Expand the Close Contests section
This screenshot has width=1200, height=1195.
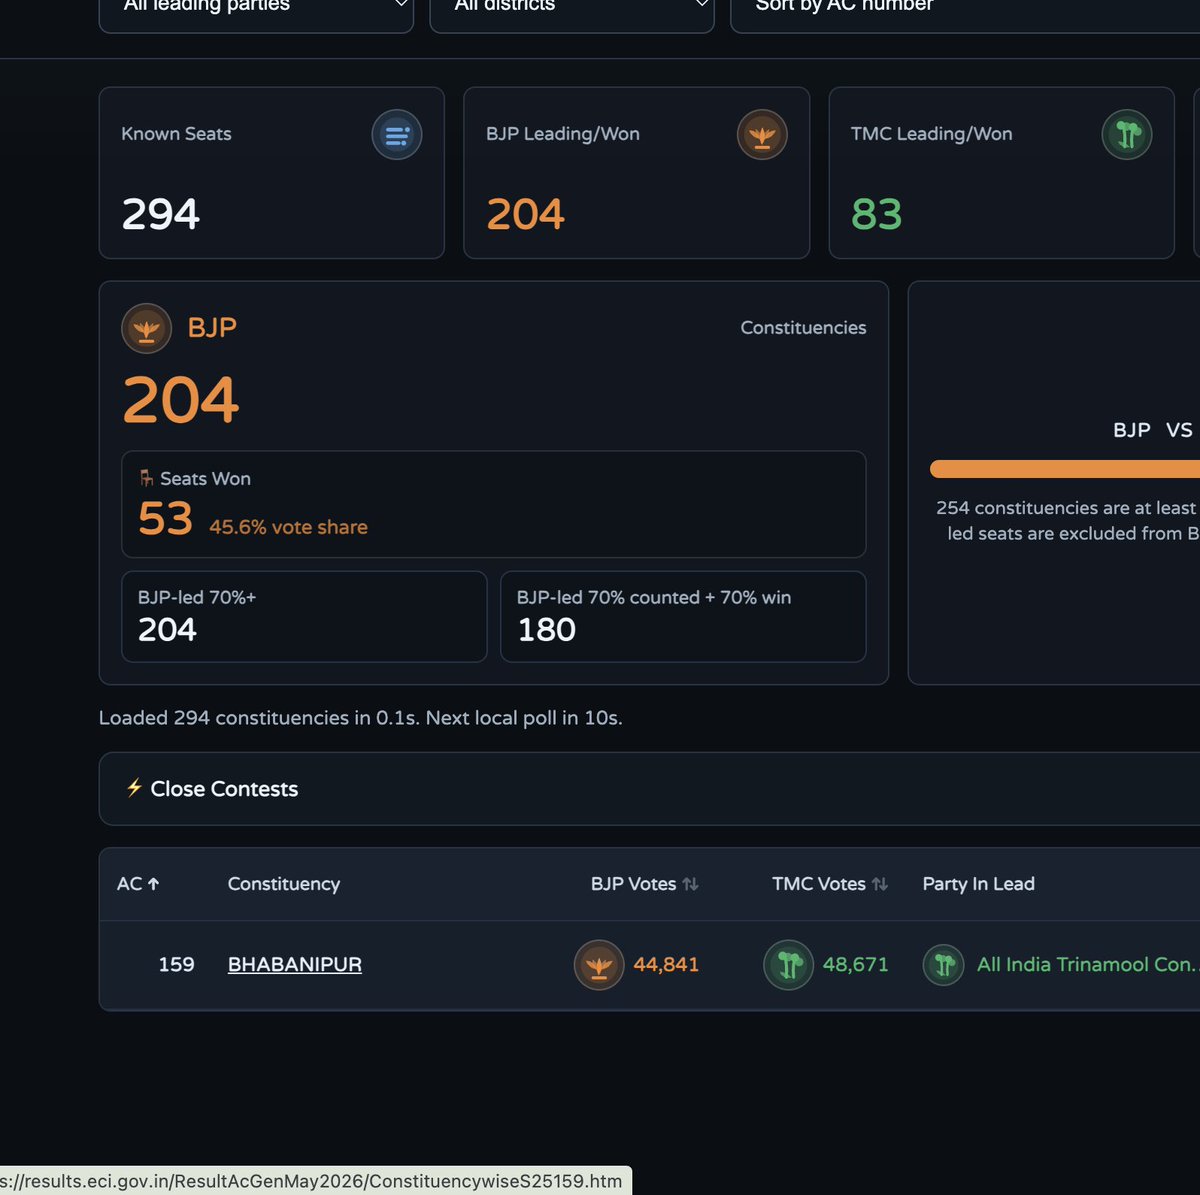pyautogui.click(x=649, y=789)
